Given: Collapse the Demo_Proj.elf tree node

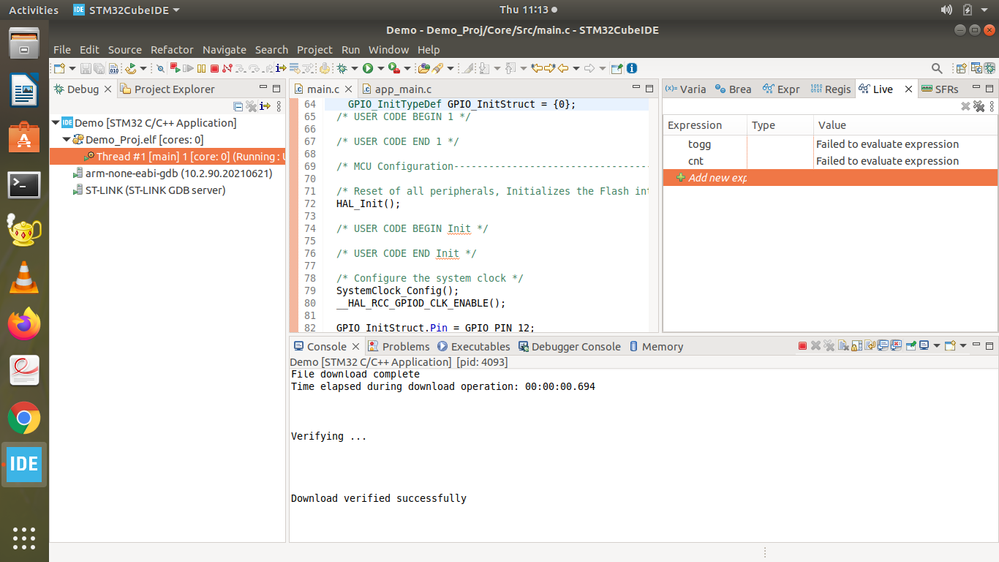Looking at the screenshot, I should (67, 140).
